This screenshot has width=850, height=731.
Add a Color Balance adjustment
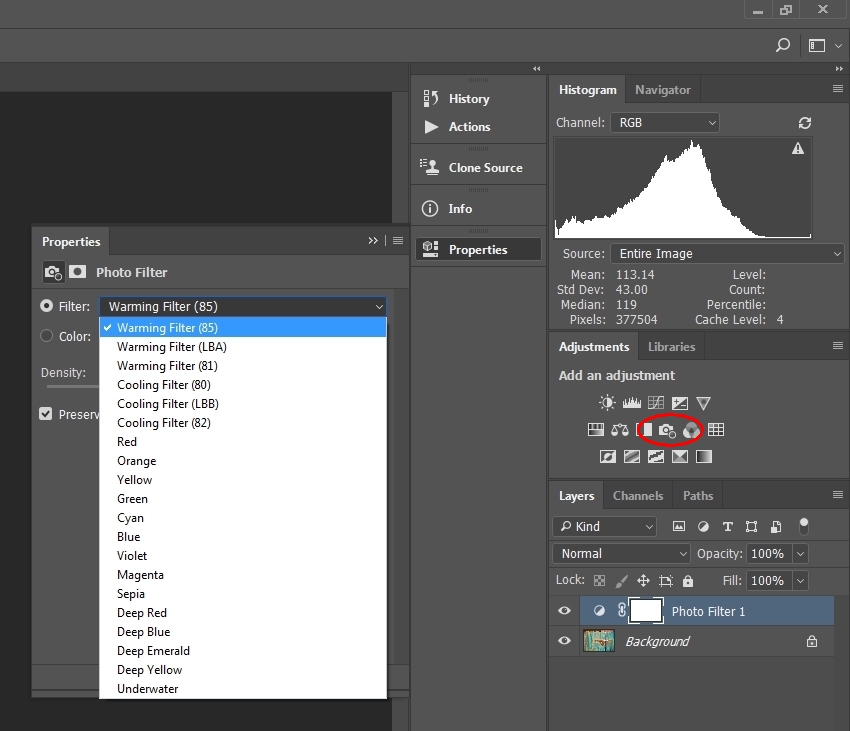620,430
